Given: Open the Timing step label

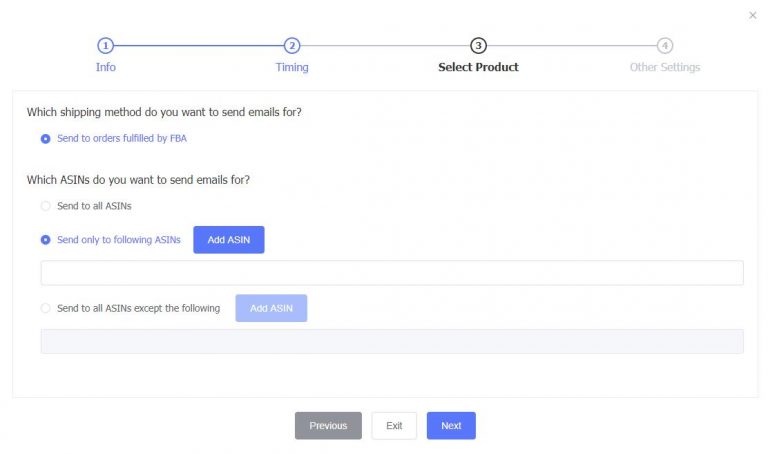Looking at the screenshot, I should [x=292, y=67].
